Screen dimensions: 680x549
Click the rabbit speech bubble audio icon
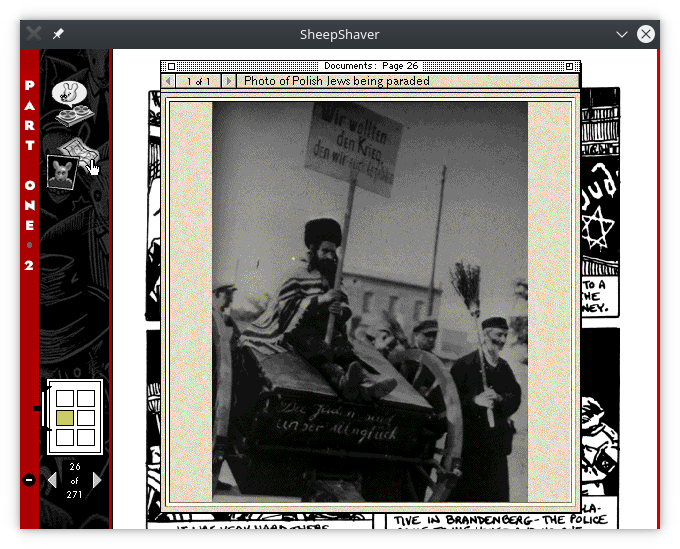(70, 94)
